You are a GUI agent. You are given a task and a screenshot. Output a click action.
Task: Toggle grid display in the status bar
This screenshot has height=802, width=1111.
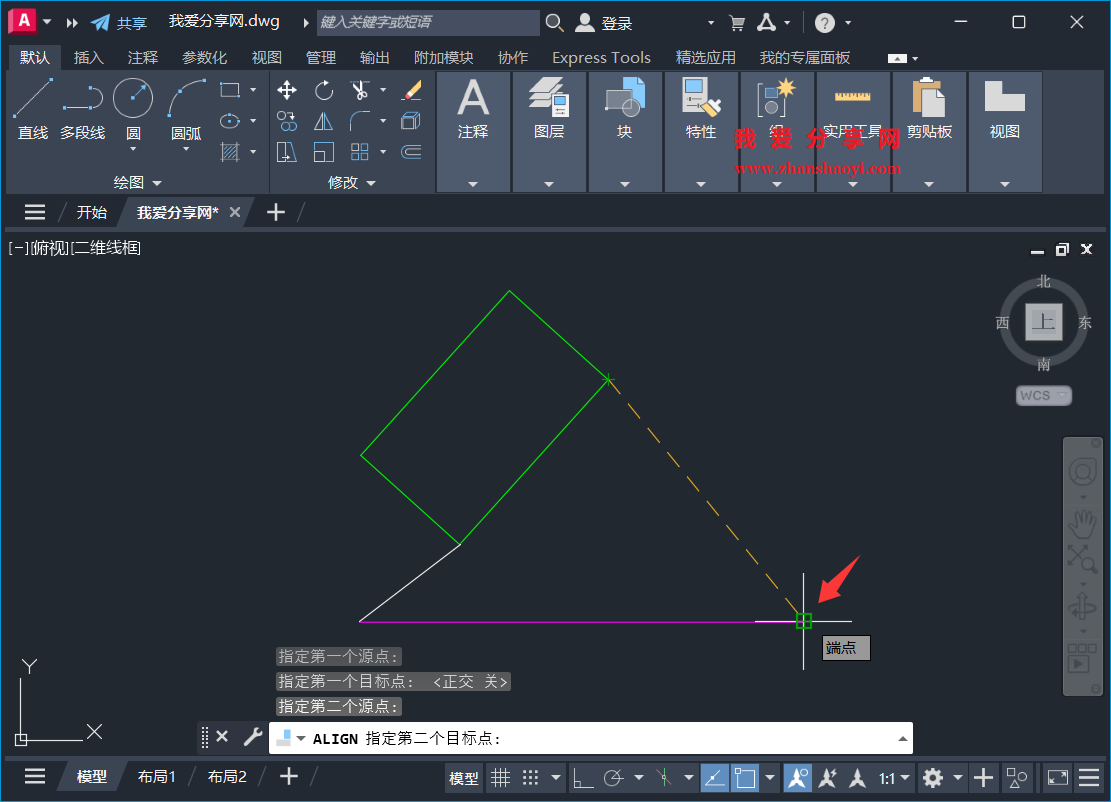[500, 778]
